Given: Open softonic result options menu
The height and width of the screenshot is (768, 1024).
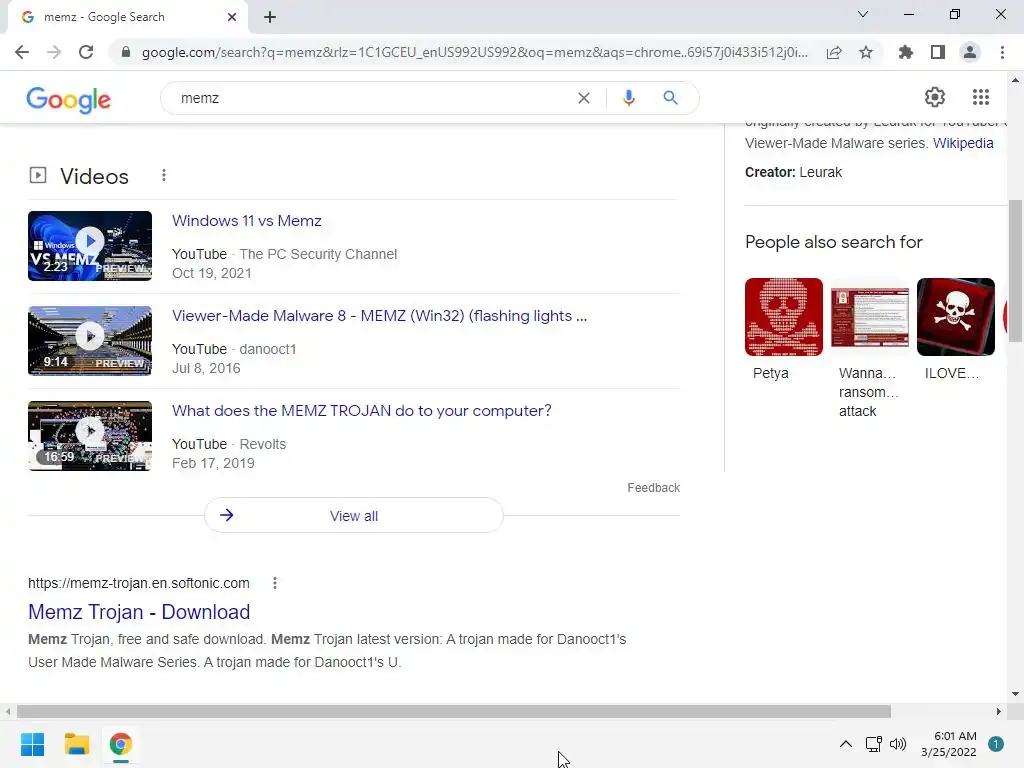Looking at the screenshot, I should coord(275,583).
